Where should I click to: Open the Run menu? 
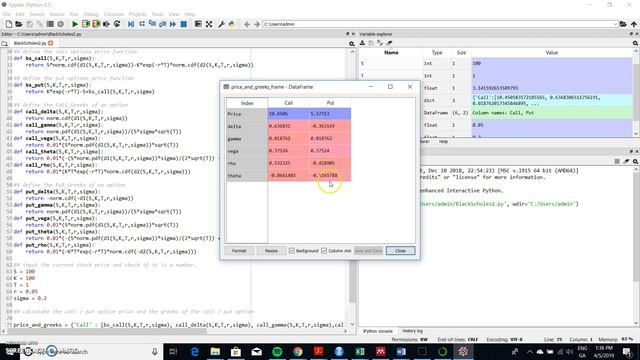74,14
